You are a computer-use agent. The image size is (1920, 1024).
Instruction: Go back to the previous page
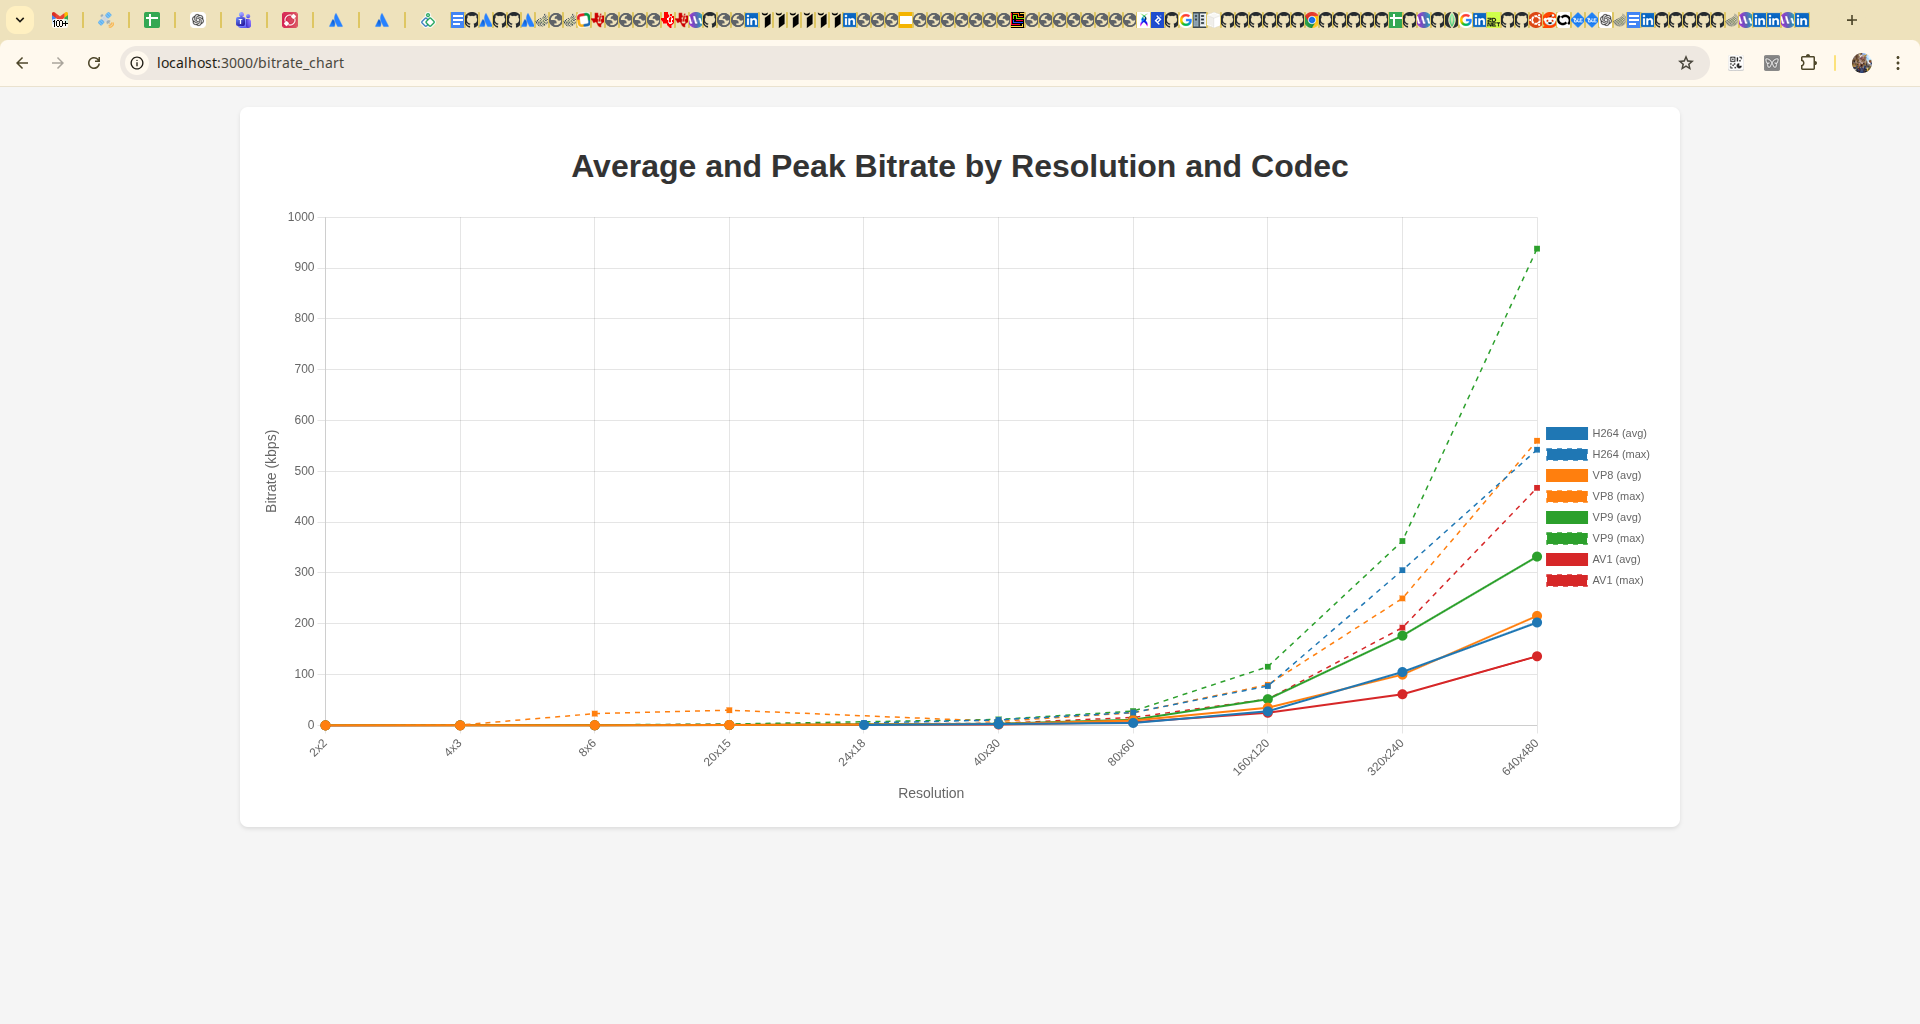point(22,63)
